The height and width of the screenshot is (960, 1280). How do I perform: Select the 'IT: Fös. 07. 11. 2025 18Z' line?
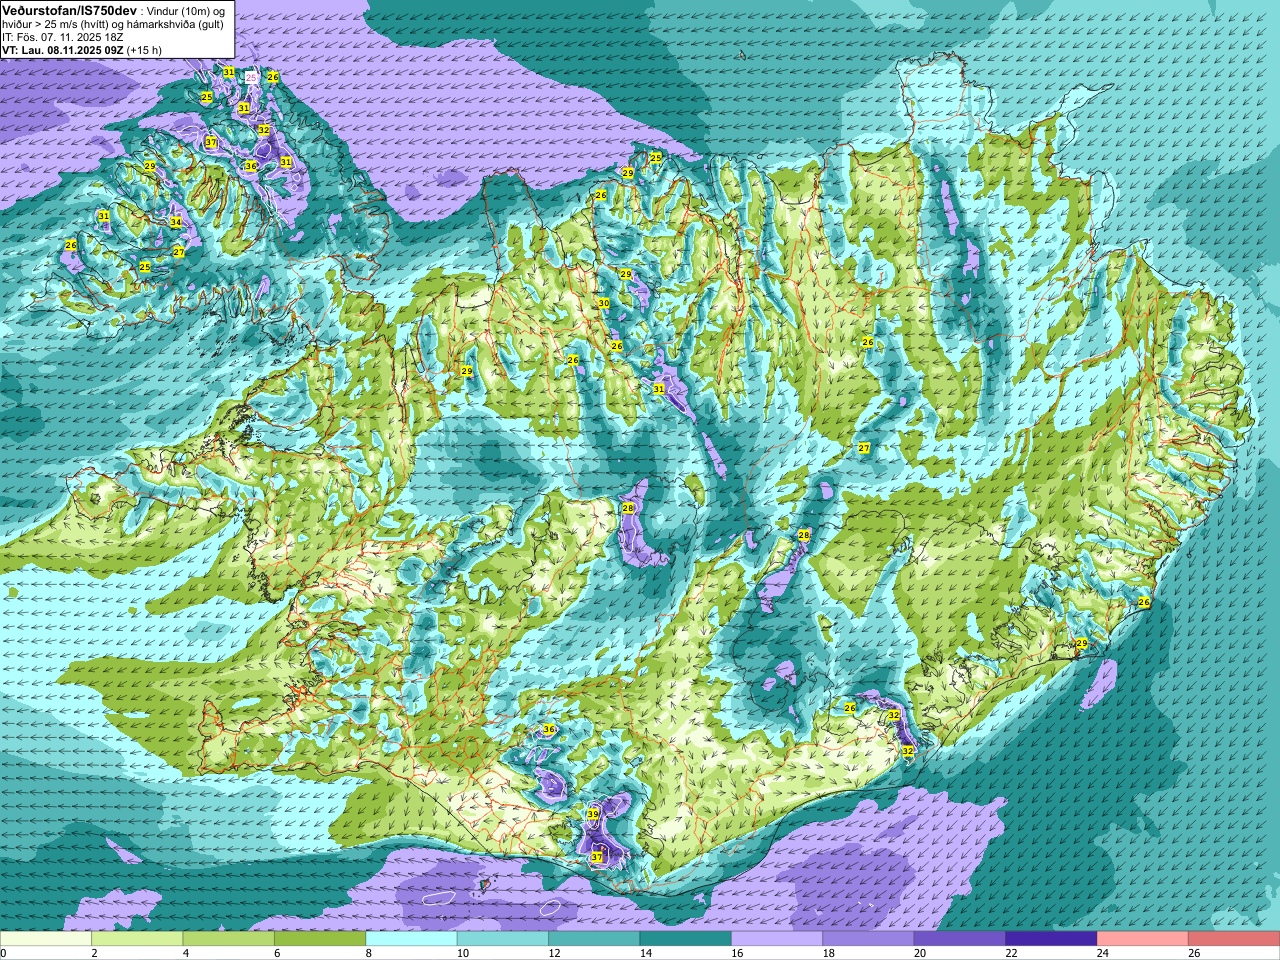62,37
